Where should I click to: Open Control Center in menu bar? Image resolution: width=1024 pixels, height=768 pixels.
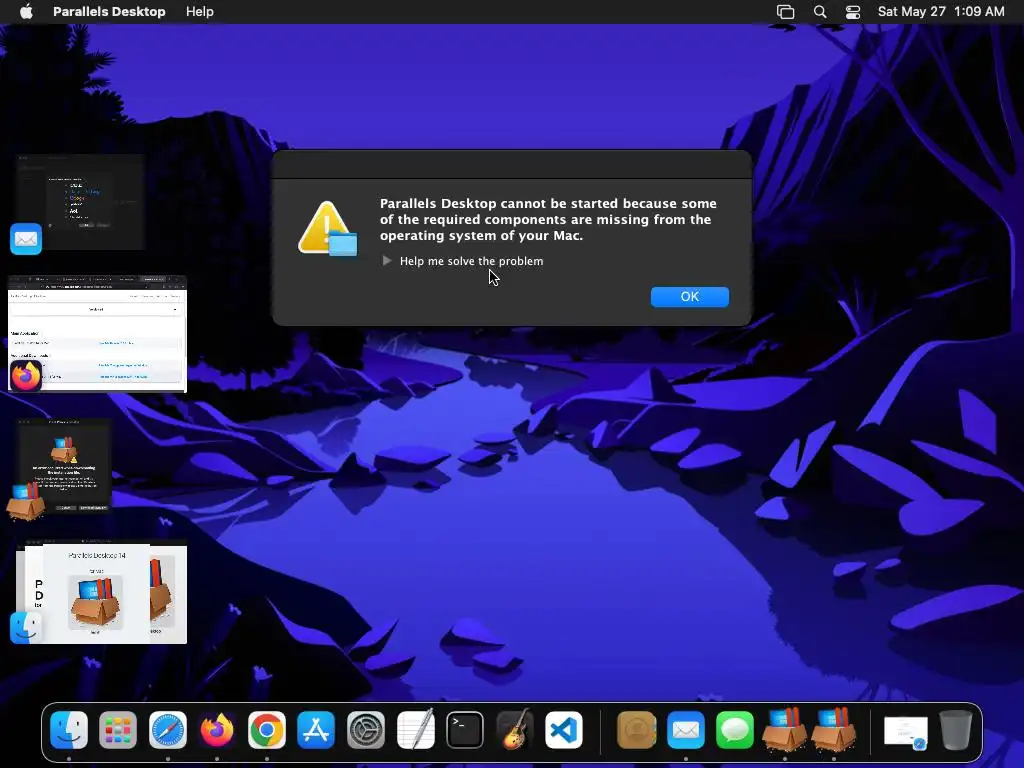[x=852, y=12]
